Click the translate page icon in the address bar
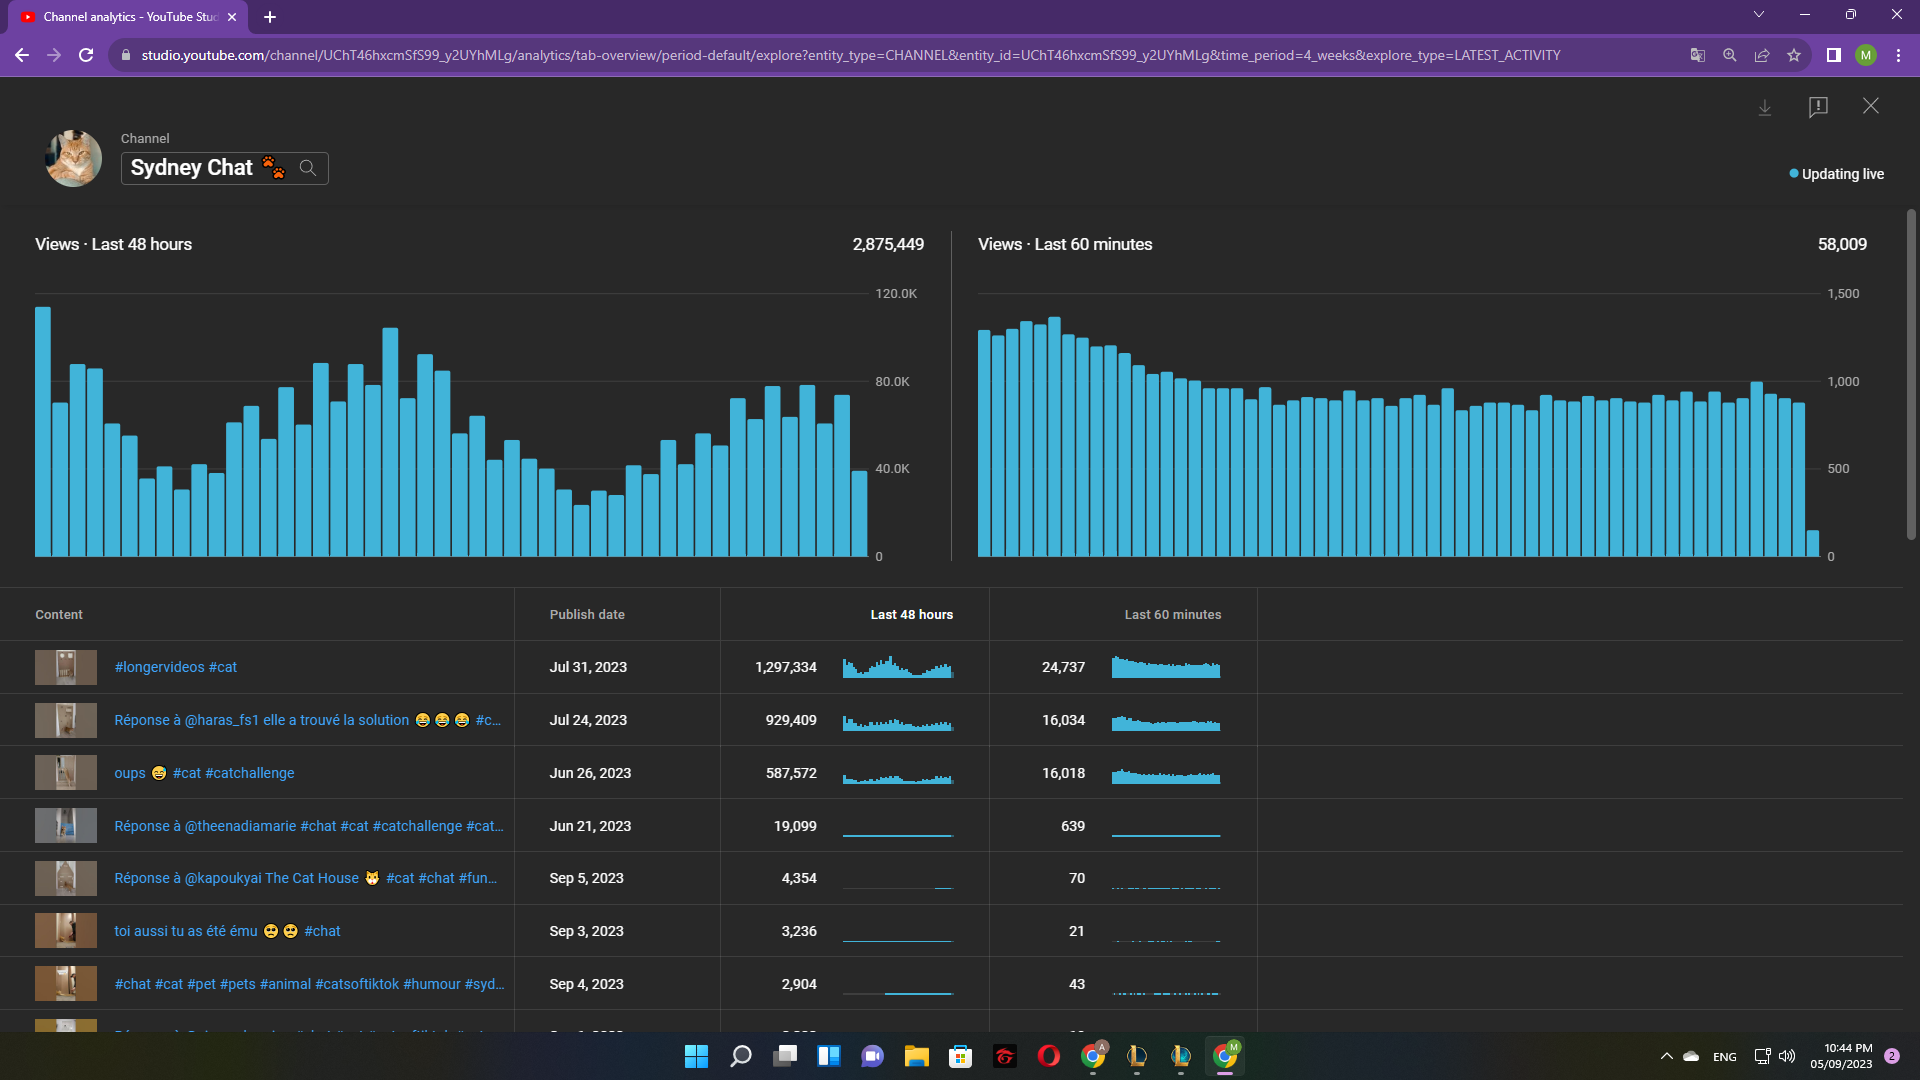Viewport: 1920px width, 1080px height. point(1697,55)
